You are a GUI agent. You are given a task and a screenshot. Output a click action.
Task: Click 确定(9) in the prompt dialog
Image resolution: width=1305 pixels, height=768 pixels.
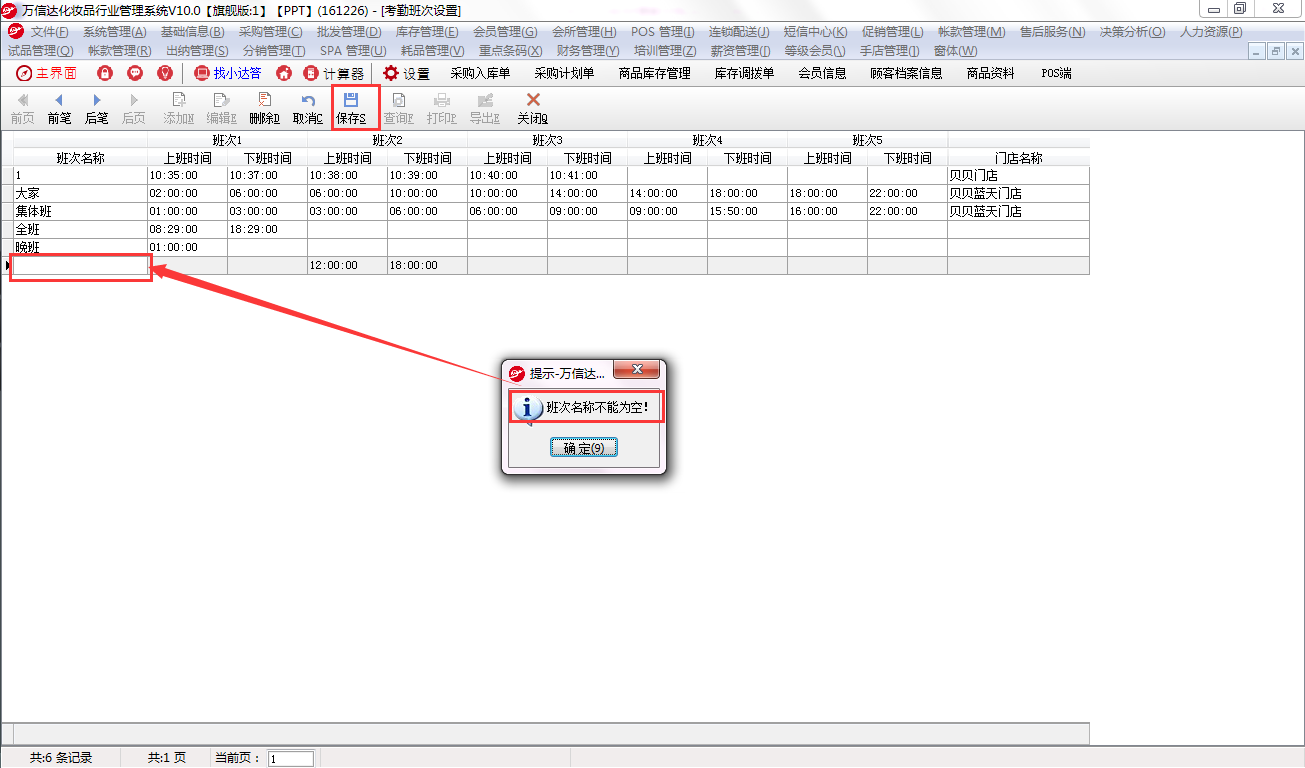584,448
